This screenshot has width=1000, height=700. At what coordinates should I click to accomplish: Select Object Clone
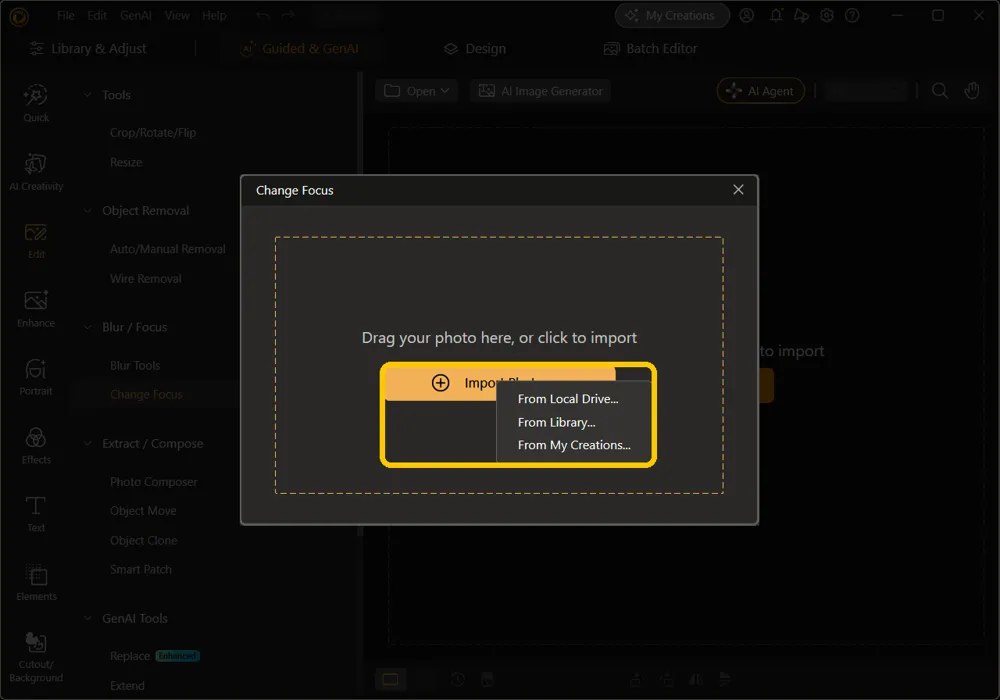143,541
